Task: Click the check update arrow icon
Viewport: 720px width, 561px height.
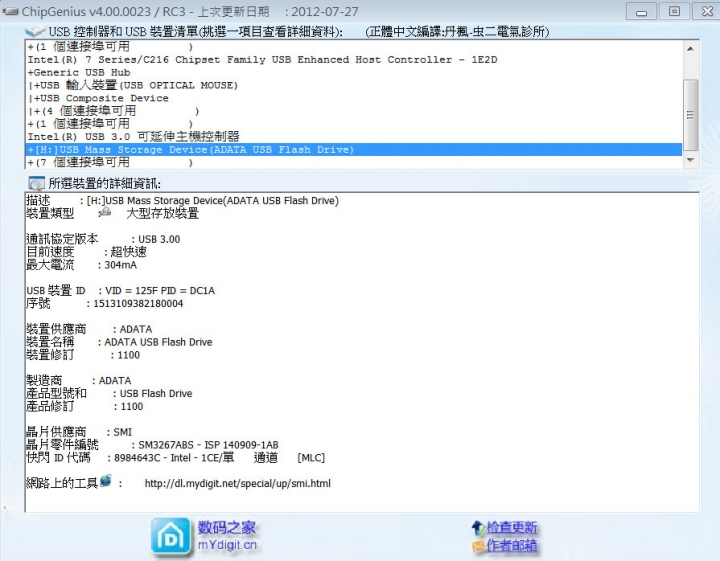Action: point(478,528)
